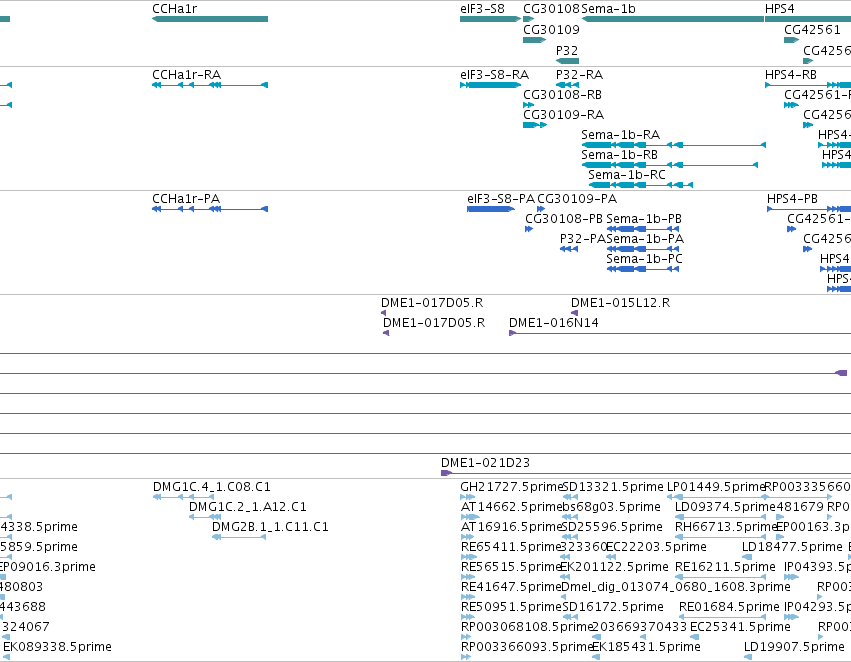
Task: Click the CG30109-RA transcript
Action: [x=535, y=125]
